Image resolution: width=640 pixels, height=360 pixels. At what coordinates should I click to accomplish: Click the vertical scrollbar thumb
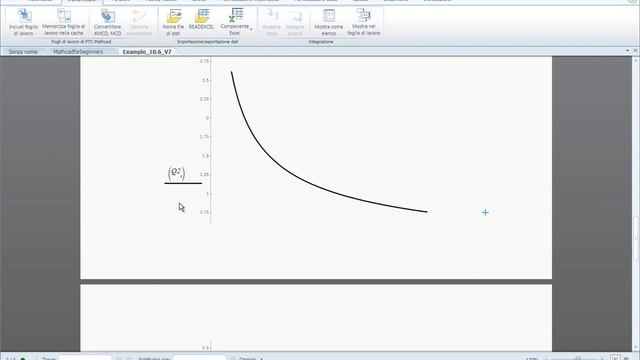(x=636, y=239)
